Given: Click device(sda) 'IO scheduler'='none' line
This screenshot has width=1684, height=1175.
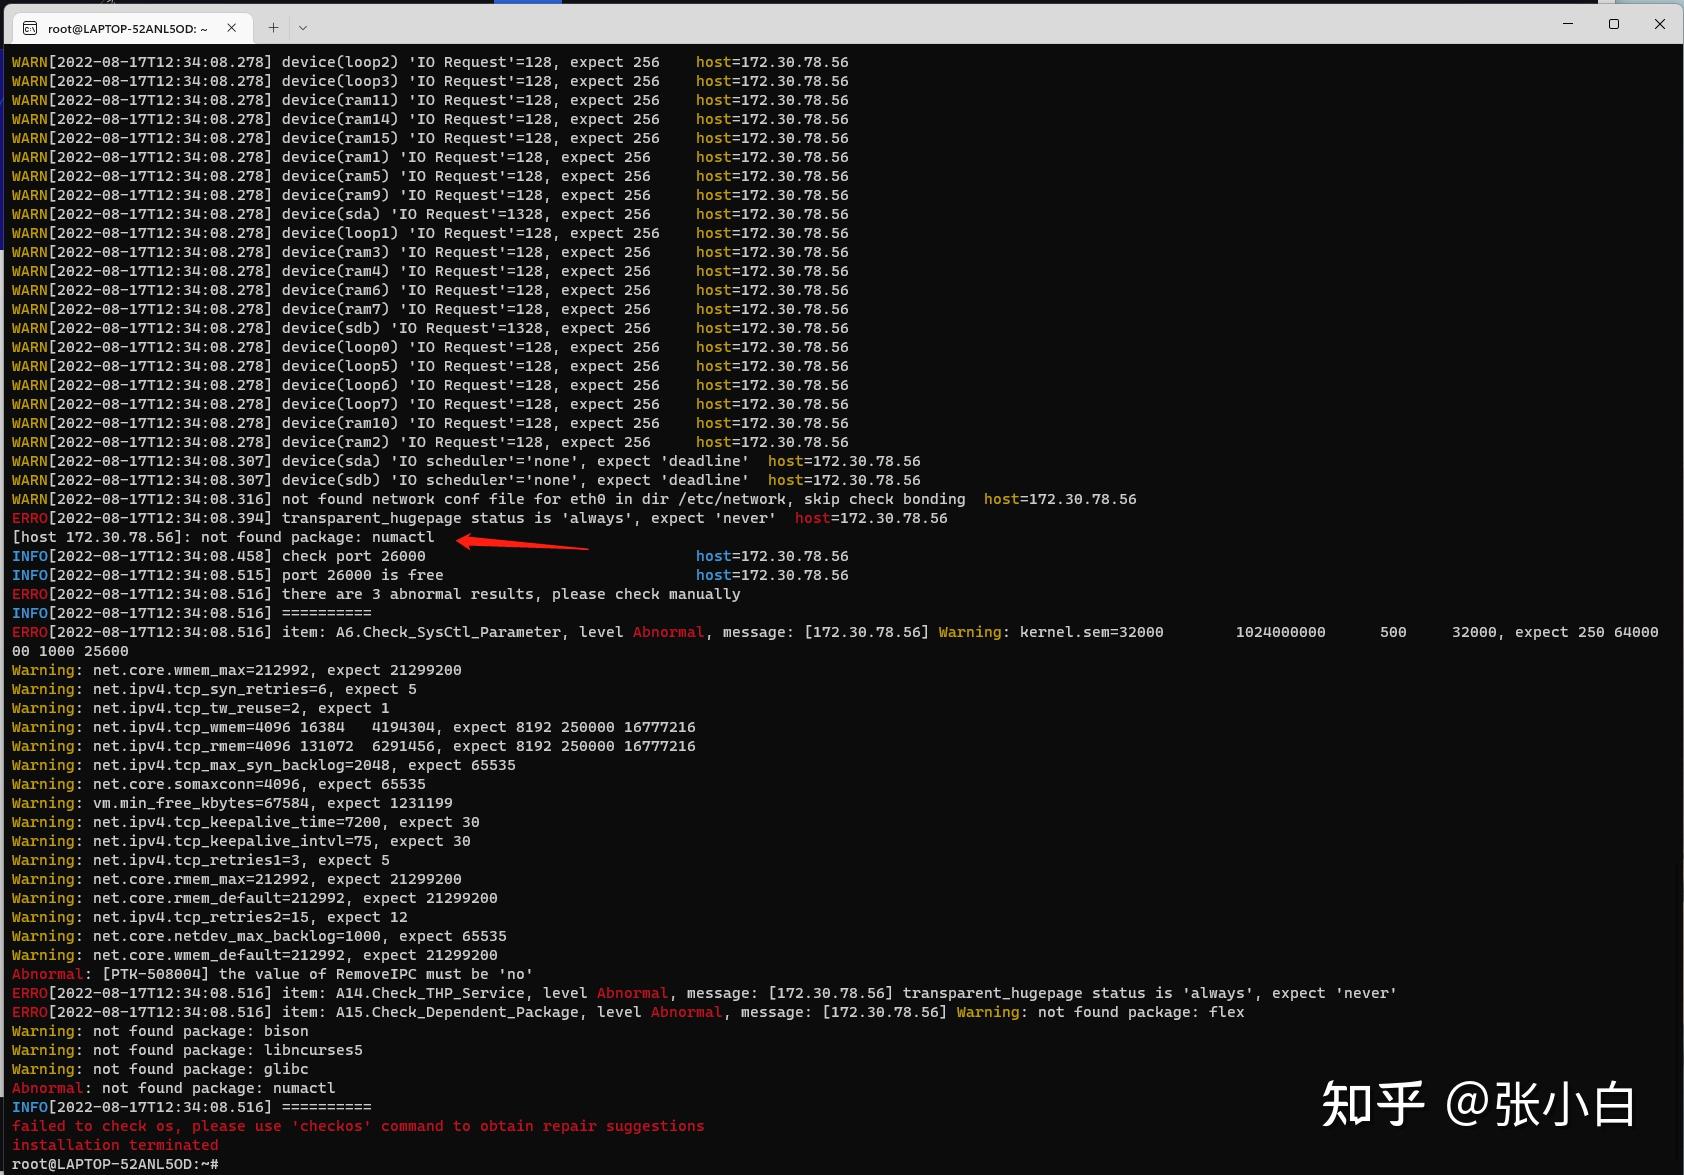Looking at the screenshot, I should (466, 461).
